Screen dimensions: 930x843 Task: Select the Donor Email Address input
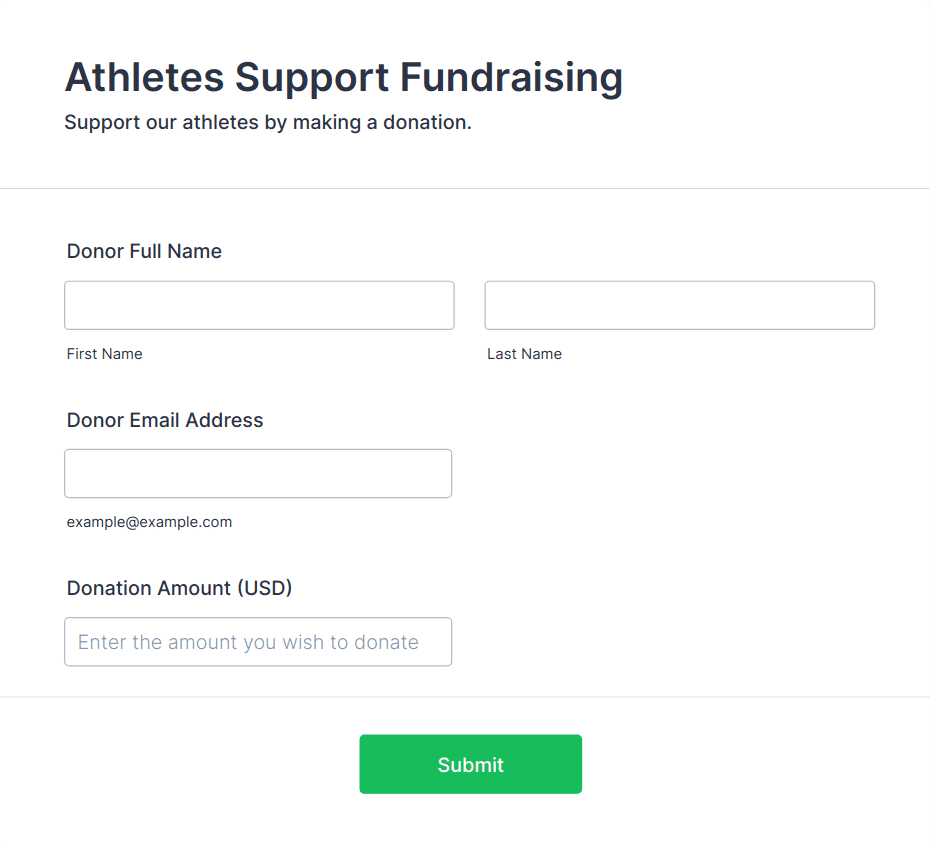(x=258, y=473)
